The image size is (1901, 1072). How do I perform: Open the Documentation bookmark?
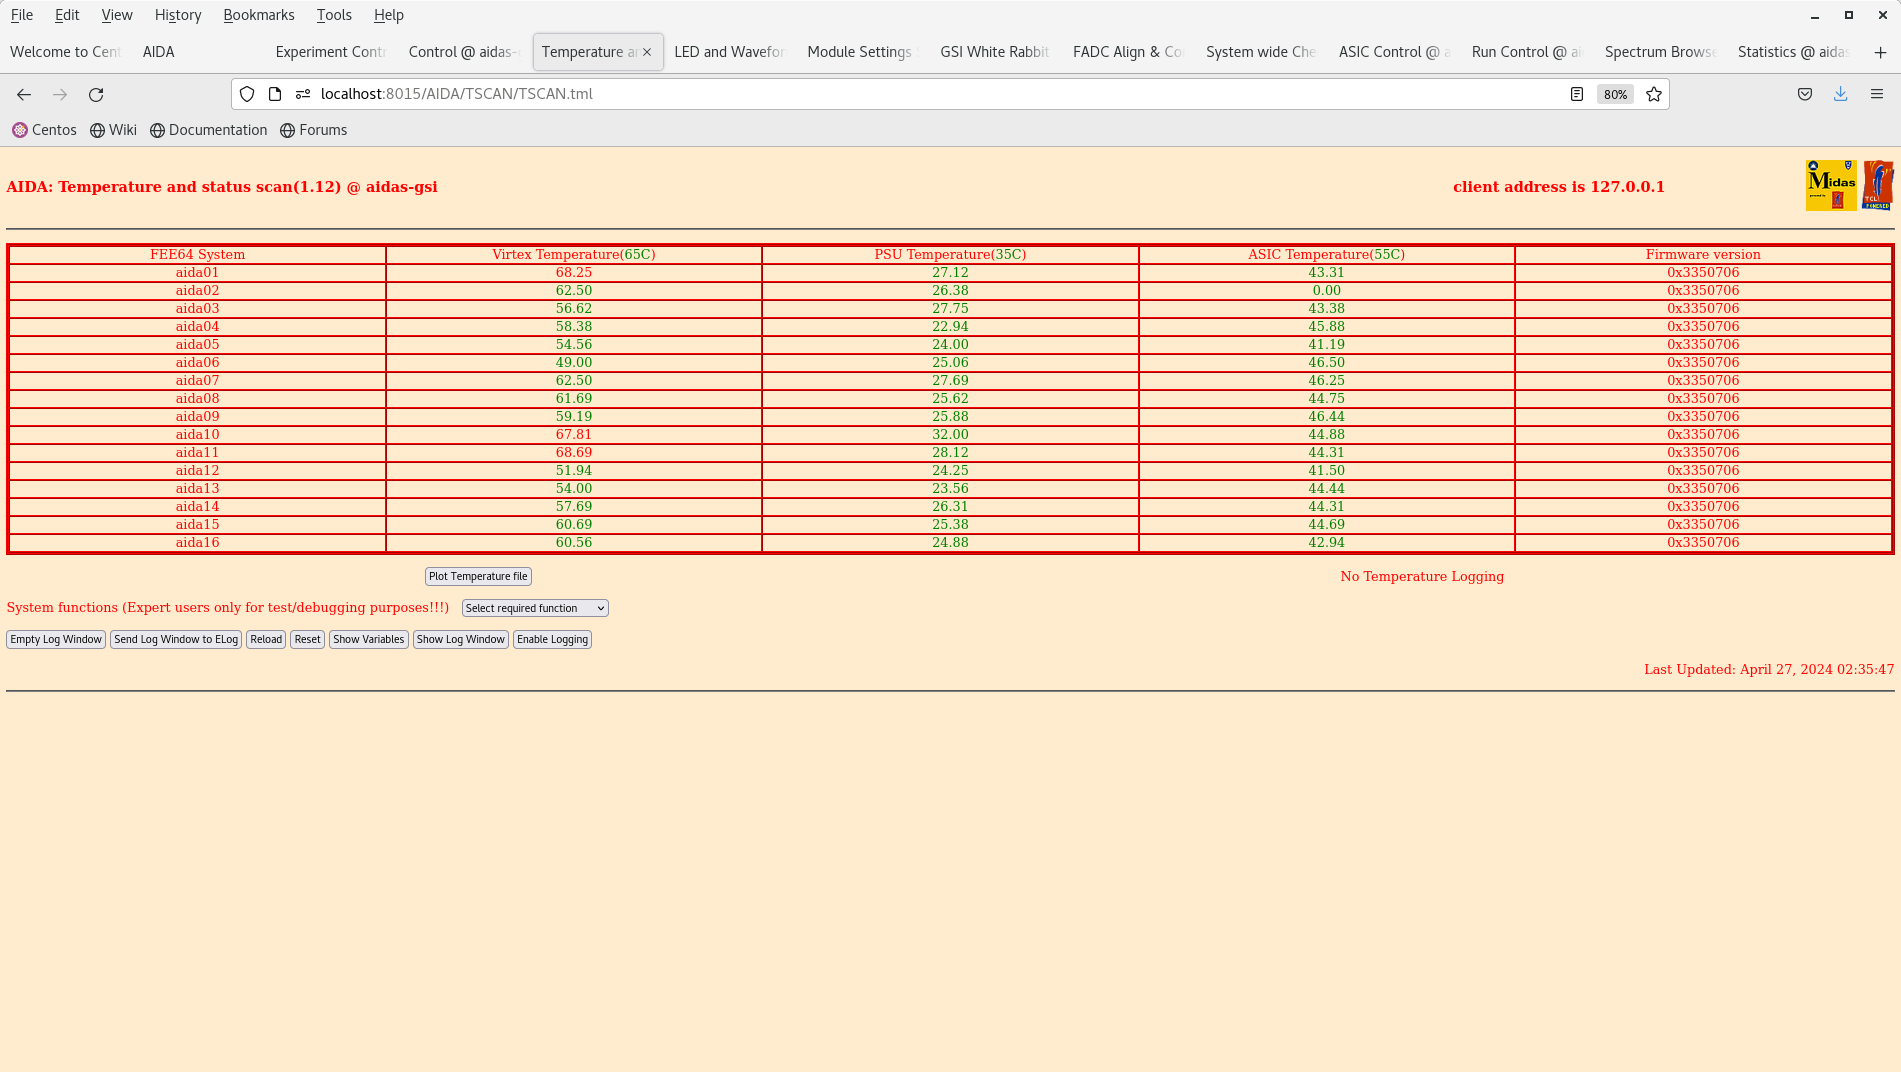(x=208, y=130)
